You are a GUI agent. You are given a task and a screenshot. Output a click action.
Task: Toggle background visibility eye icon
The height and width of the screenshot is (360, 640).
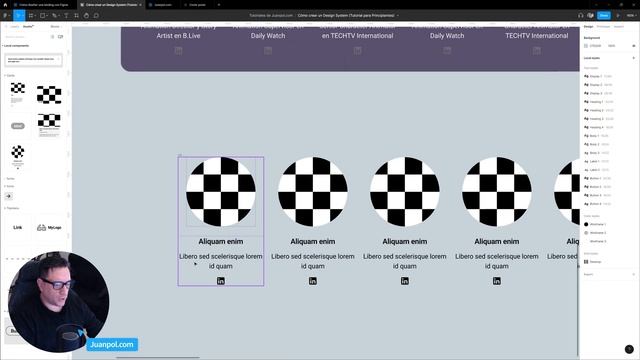click(x=633, y=46)
